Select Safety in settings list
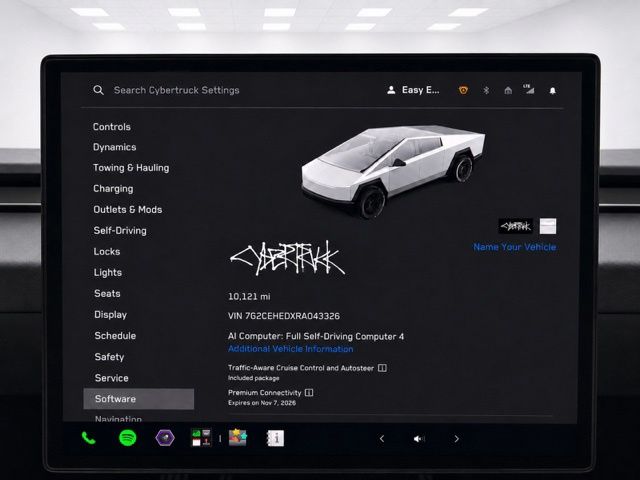 [109, 357]
